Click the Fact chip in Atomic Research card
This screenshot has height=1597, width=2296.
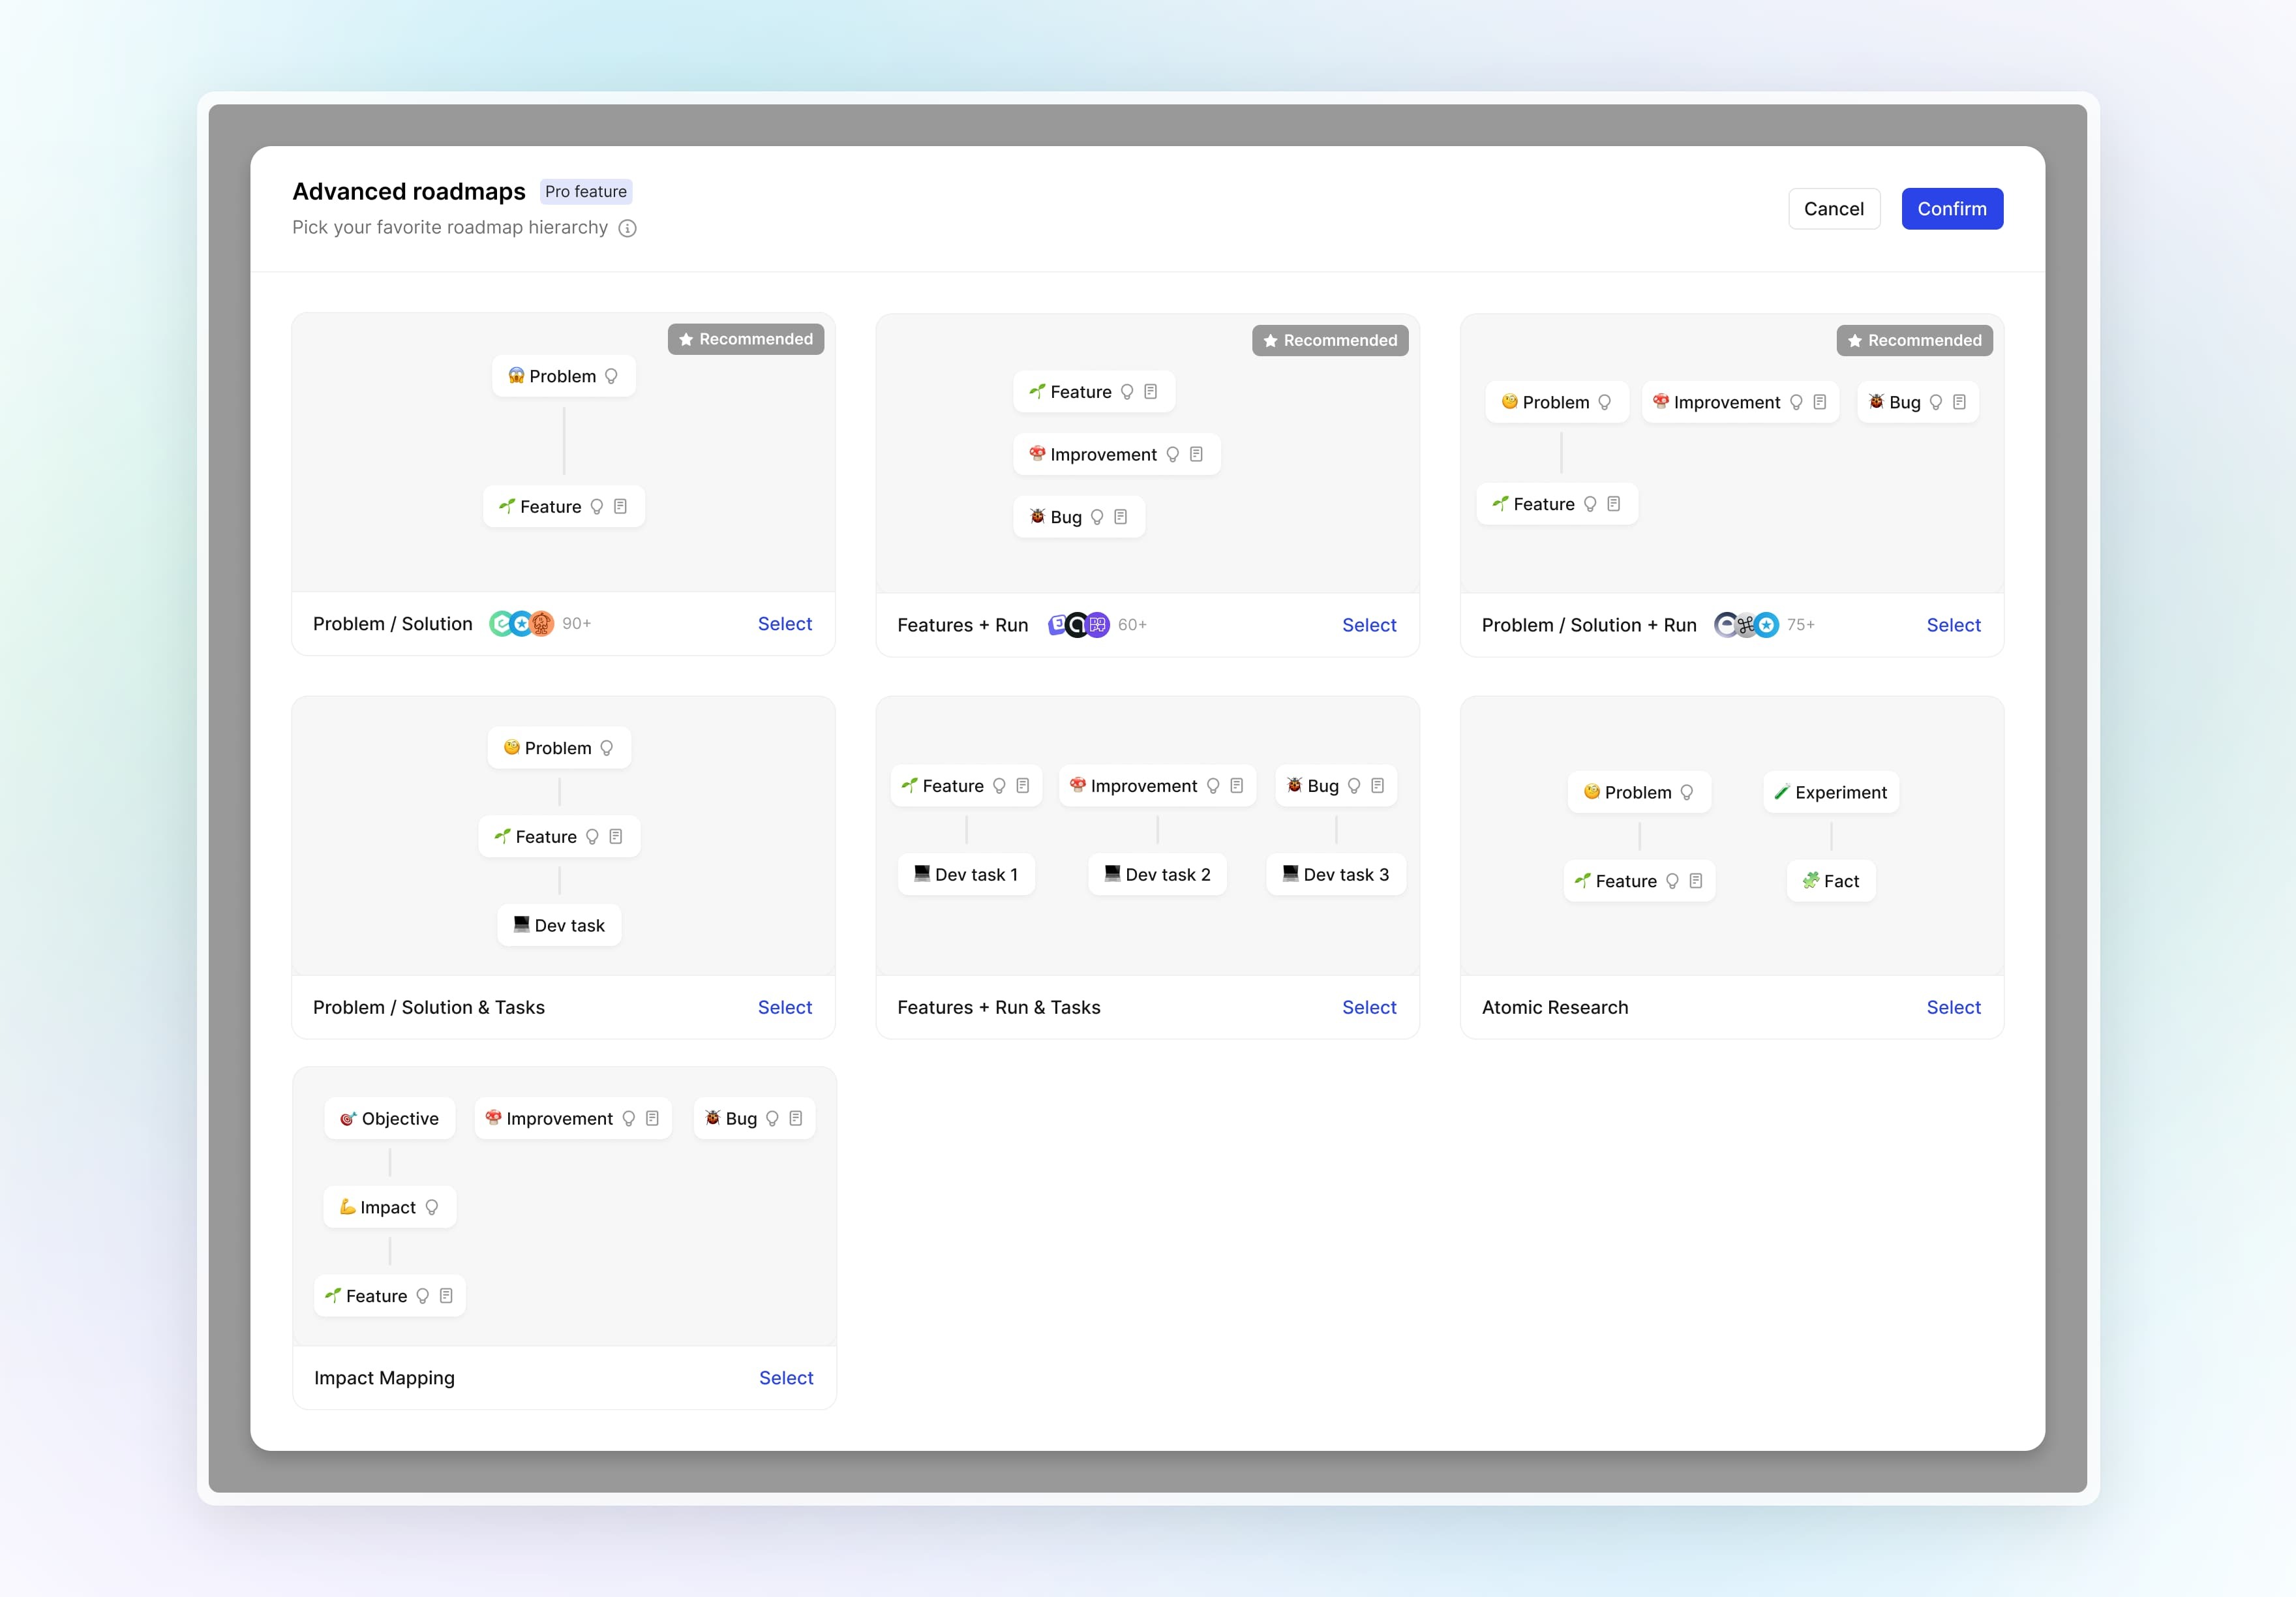[1831, 881]
